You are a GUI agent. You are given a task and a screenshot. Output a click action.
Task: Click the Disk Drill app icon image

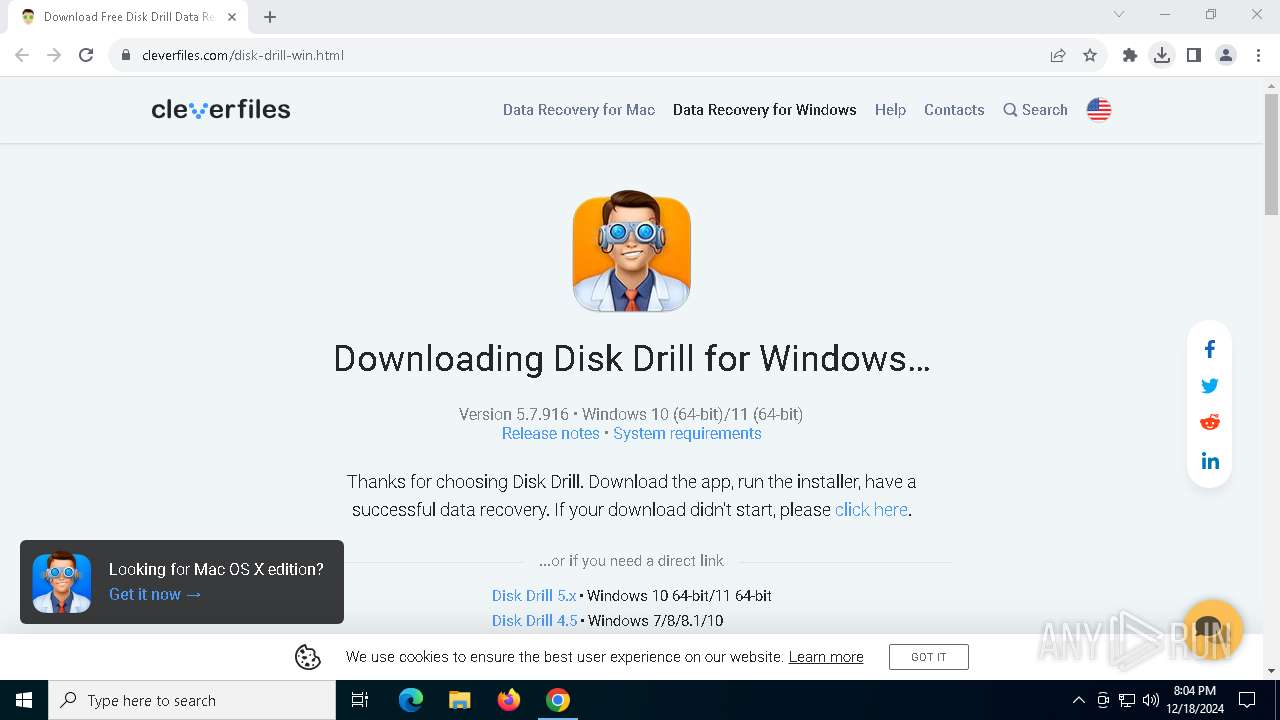tap(632, 252)
